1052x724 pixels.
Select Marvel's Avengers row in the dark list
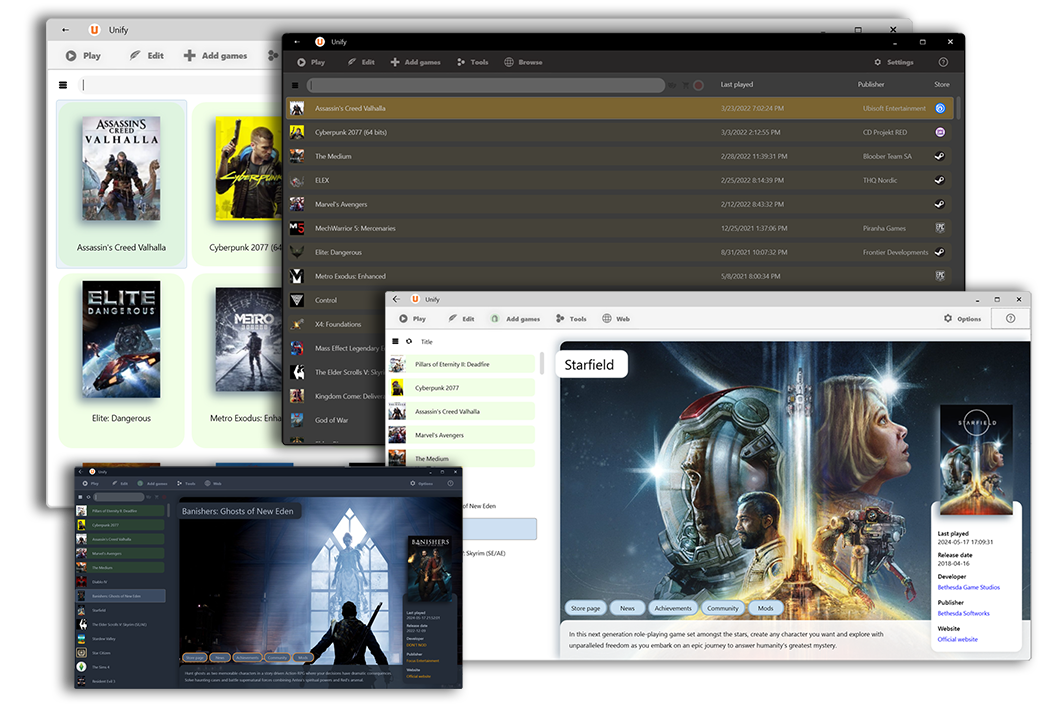click(x=620, y=204)
